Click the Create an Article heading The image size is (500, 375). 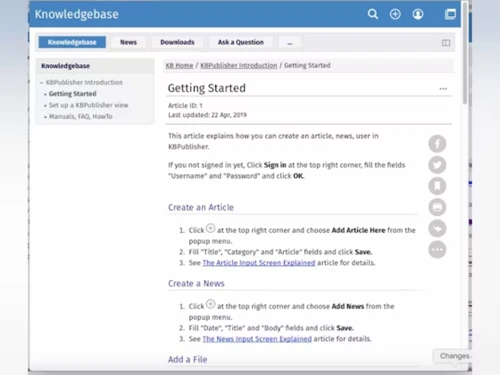click(201, 207)
